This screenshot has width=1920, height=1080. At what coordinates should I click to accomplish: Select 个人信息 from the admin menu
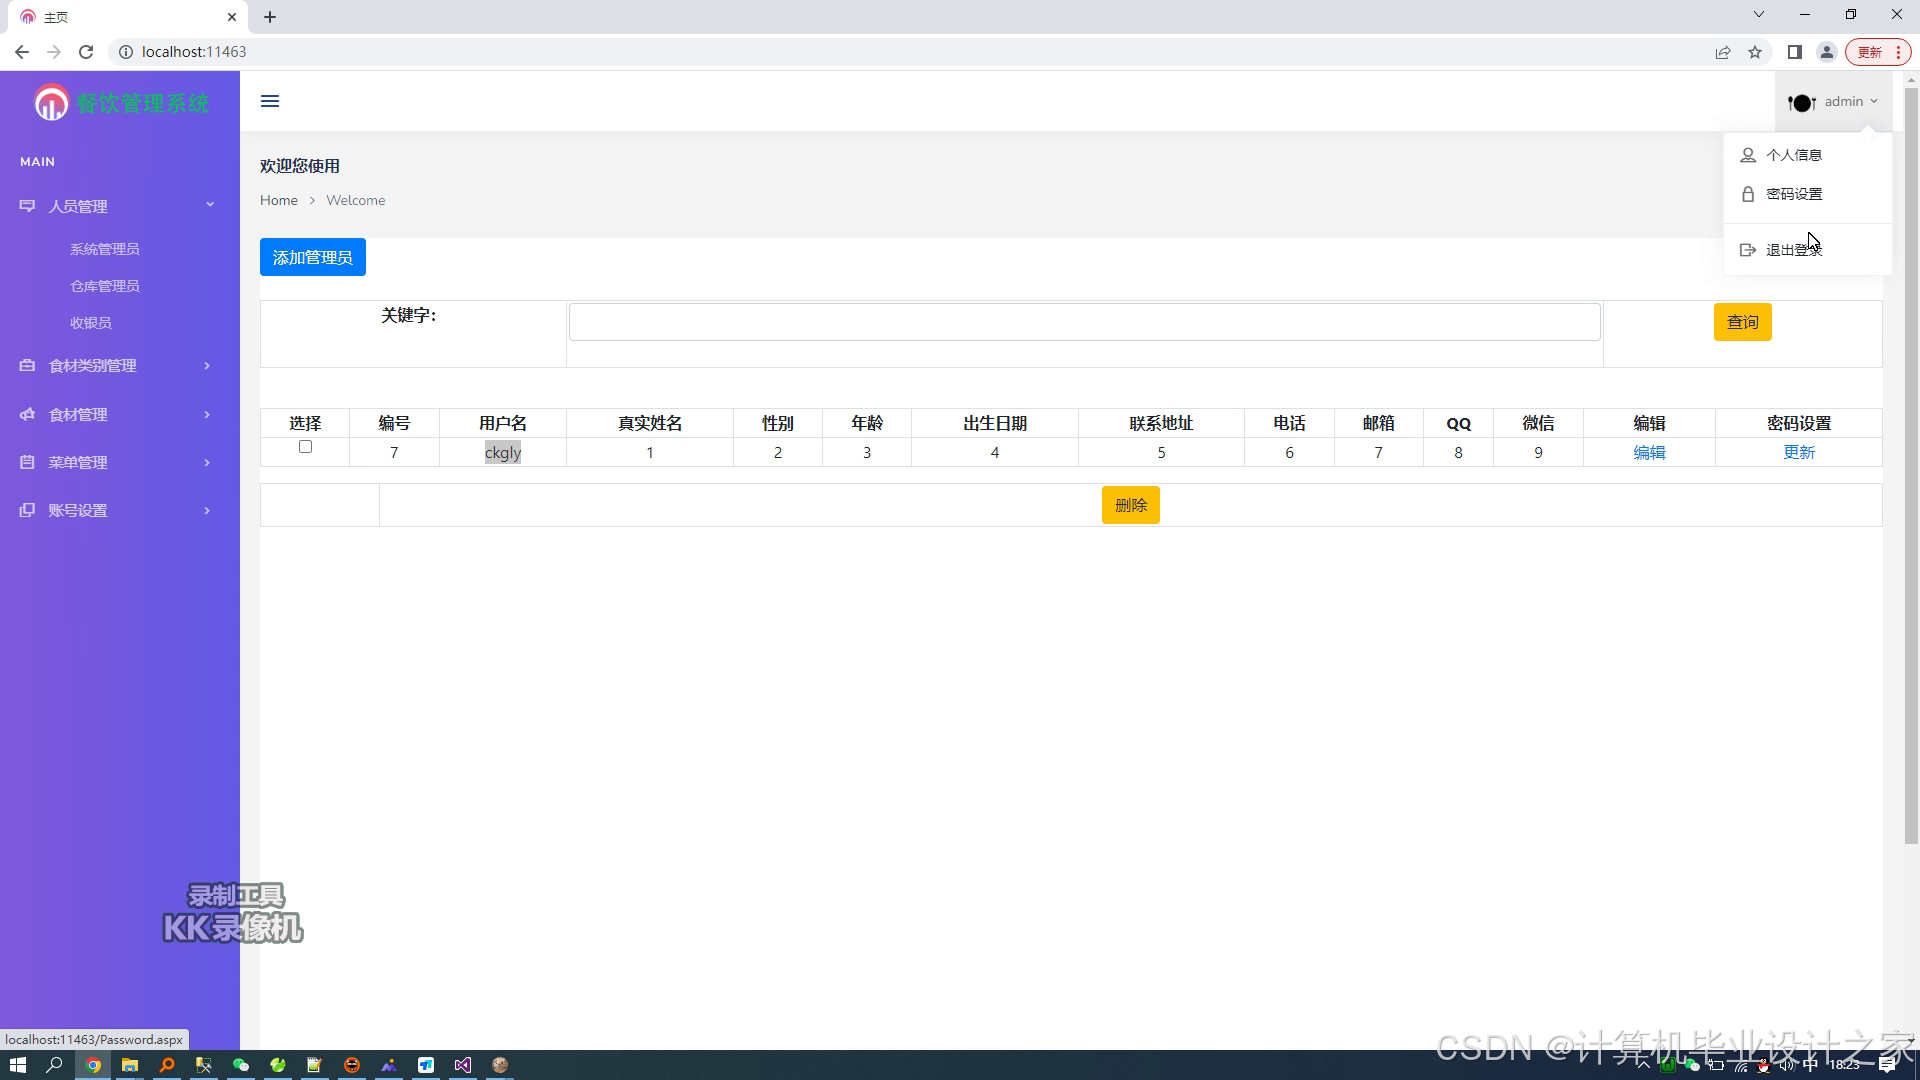[1794, 155]
